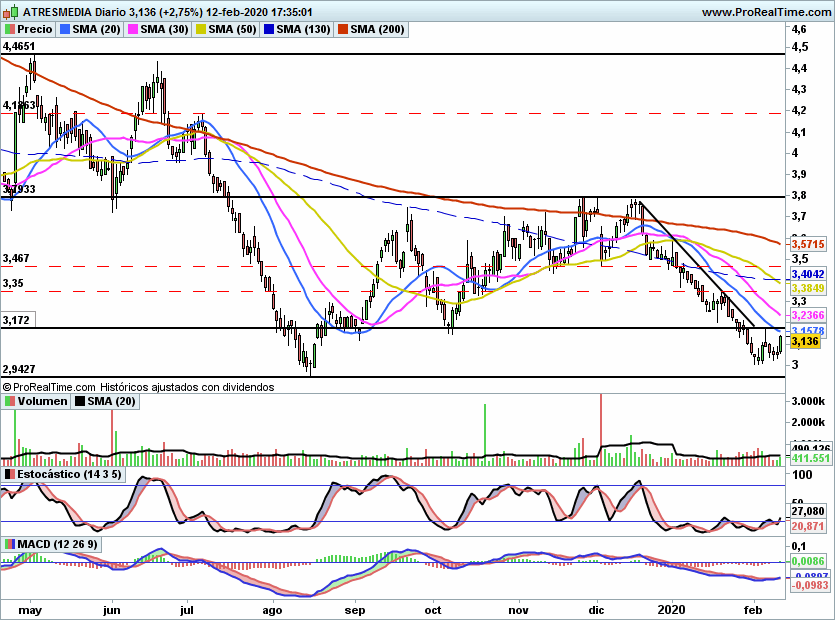Click the 4,1863 level label
The image size is (835, 620).
tap(19, 105)
